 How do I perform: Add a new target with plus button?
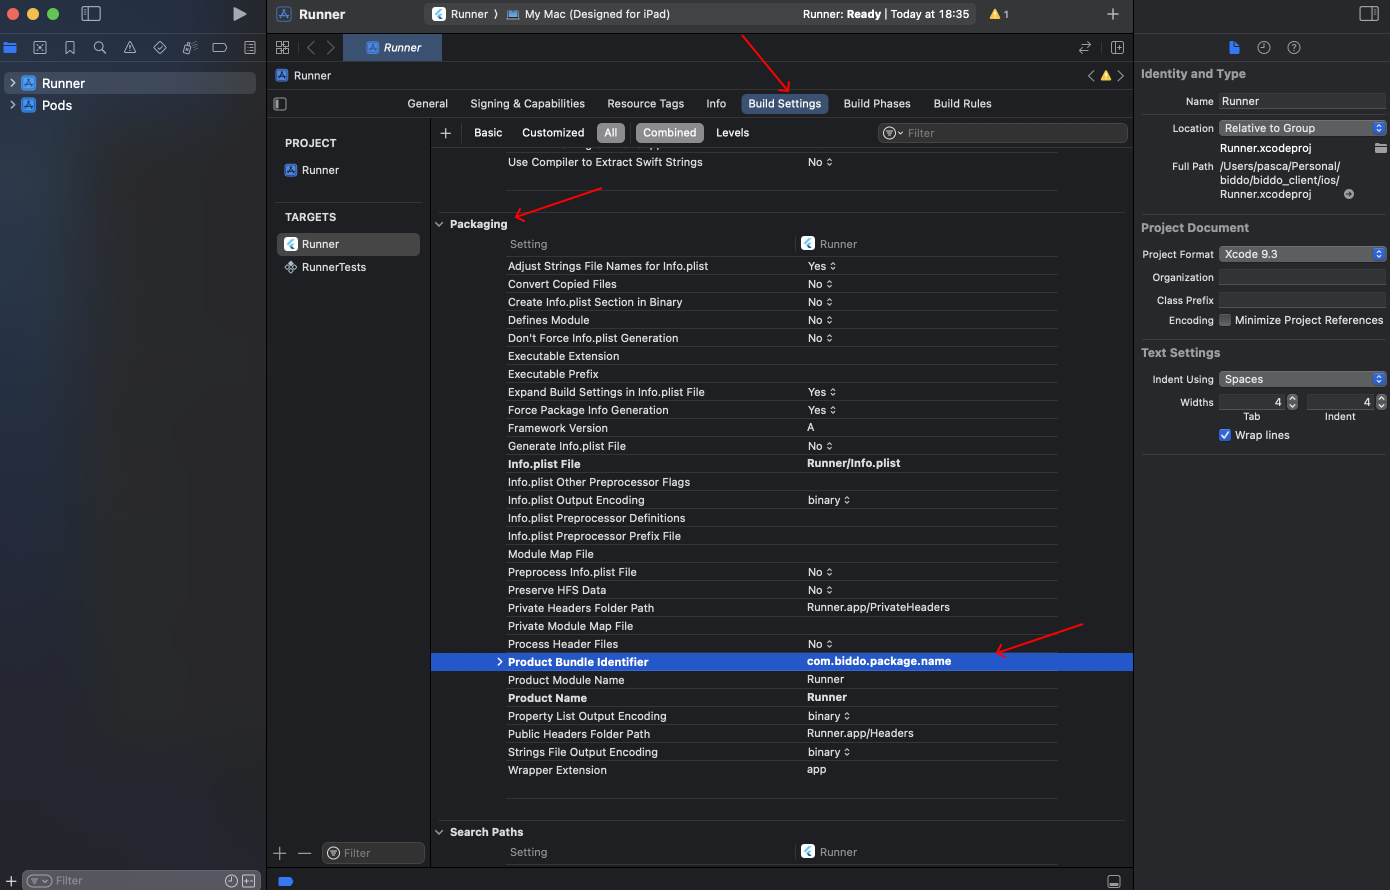click(x=280, y=853)
